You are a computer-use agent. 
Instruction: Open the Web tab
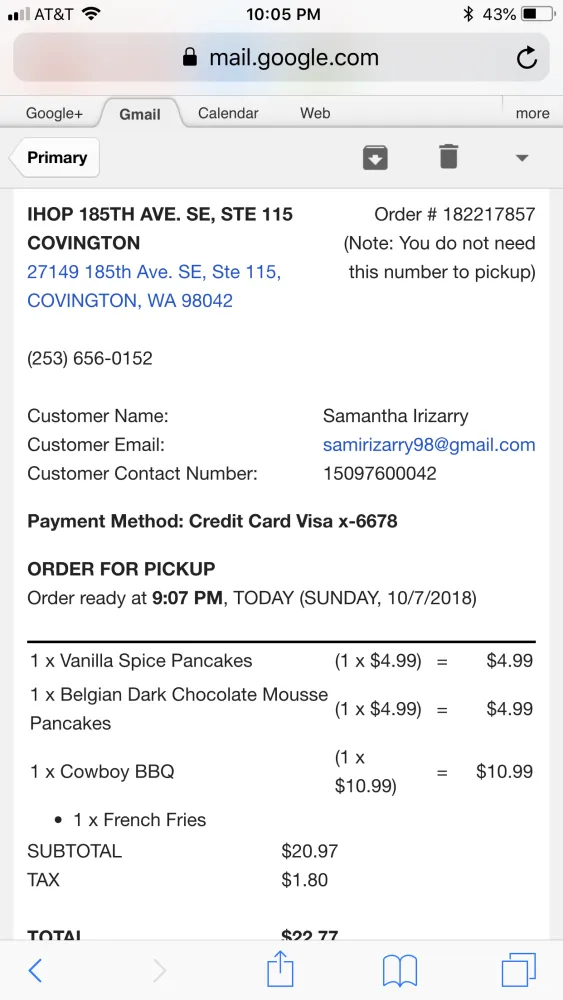coord(315,113)
